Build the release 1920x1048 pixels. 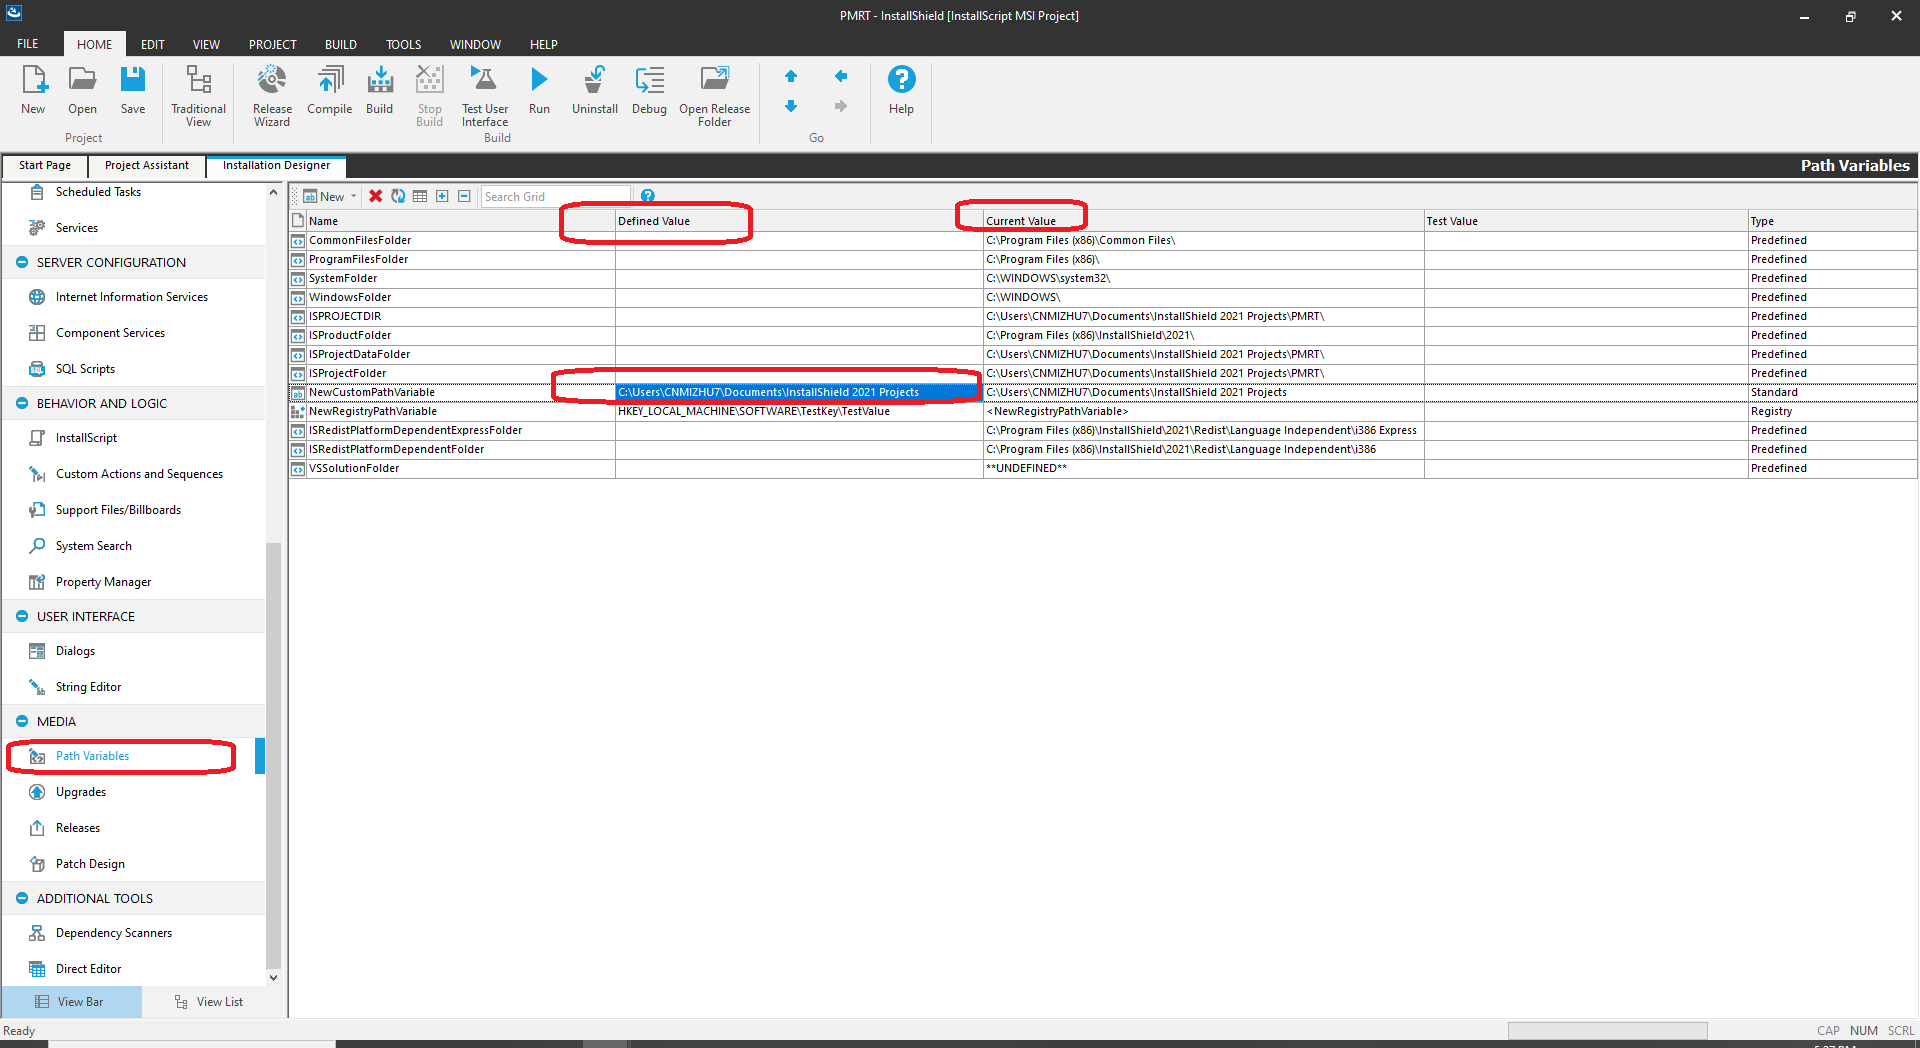tap(380, 90)
